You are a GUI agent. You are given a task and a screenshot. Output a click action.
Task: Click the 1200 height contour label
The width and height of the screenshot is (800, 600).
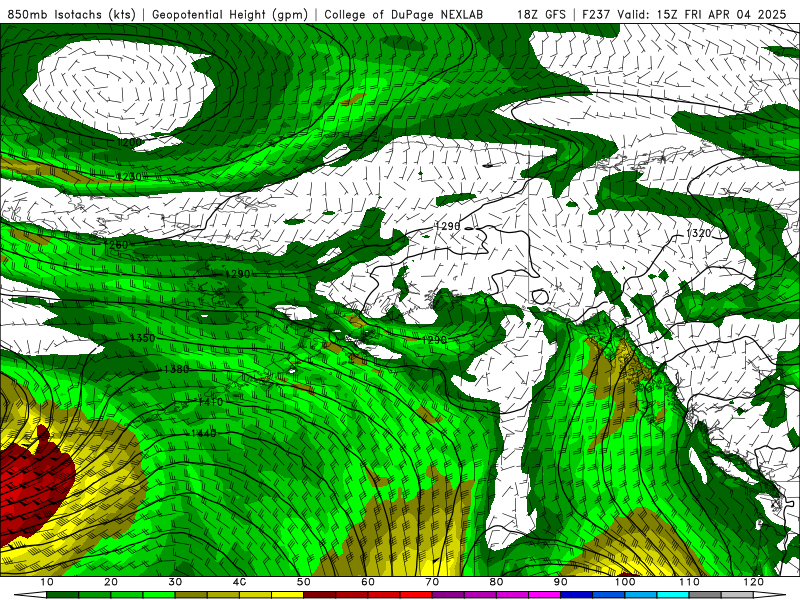[x=130, y=142]
